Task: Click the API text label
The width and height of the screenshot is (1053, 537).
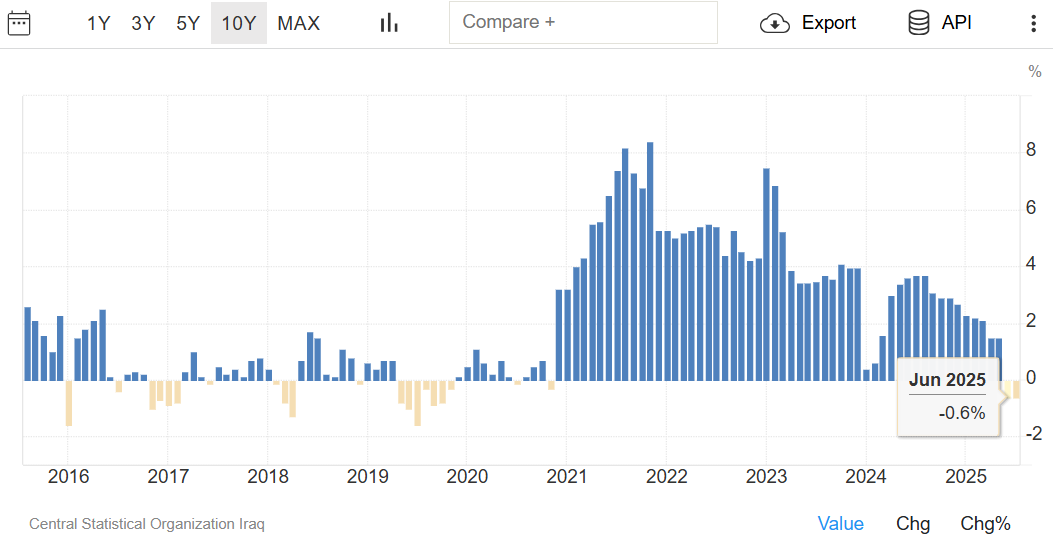Action: (x=956, y=23)
